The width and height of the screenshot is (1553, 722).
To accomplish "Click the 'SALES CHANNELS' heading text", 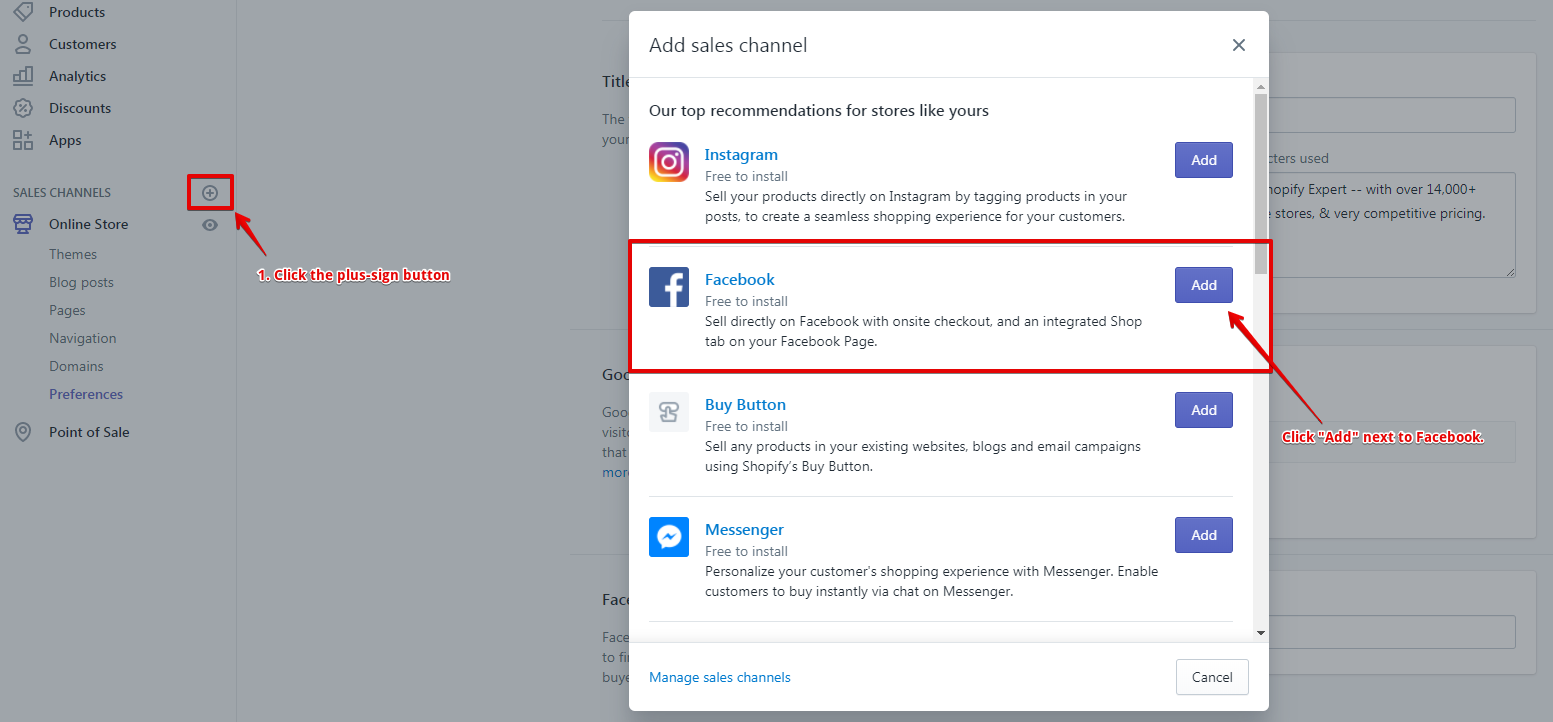I will click(x=62, y=192).
